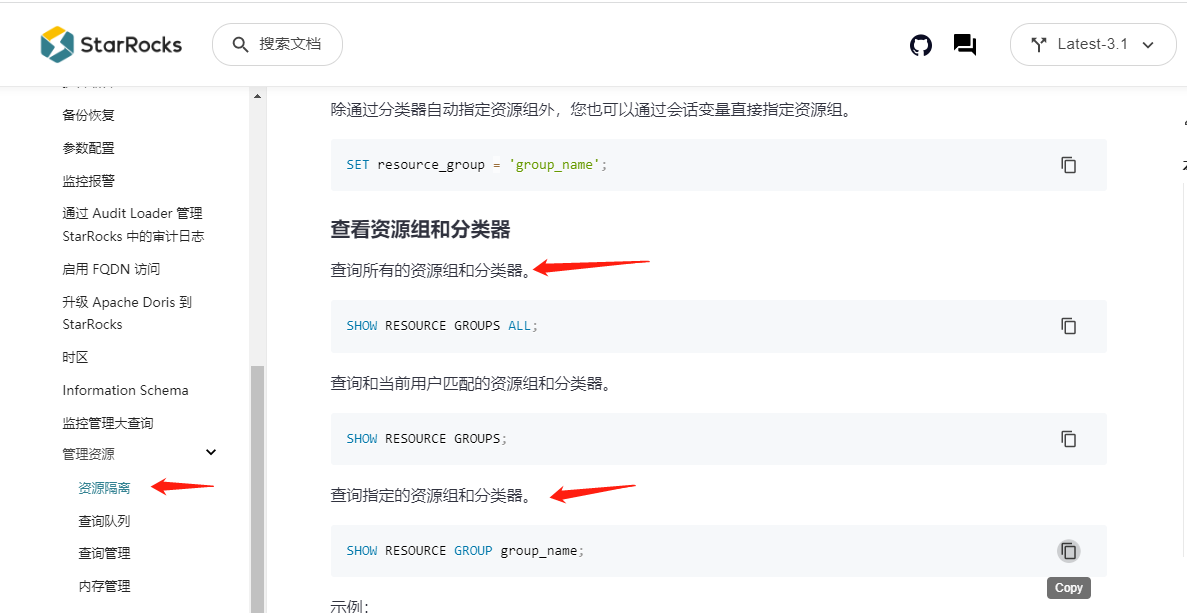This screenshot has width=1187, height=613.
Task: Select the 资源隔离 sidebar item
Action: [104, 488]
